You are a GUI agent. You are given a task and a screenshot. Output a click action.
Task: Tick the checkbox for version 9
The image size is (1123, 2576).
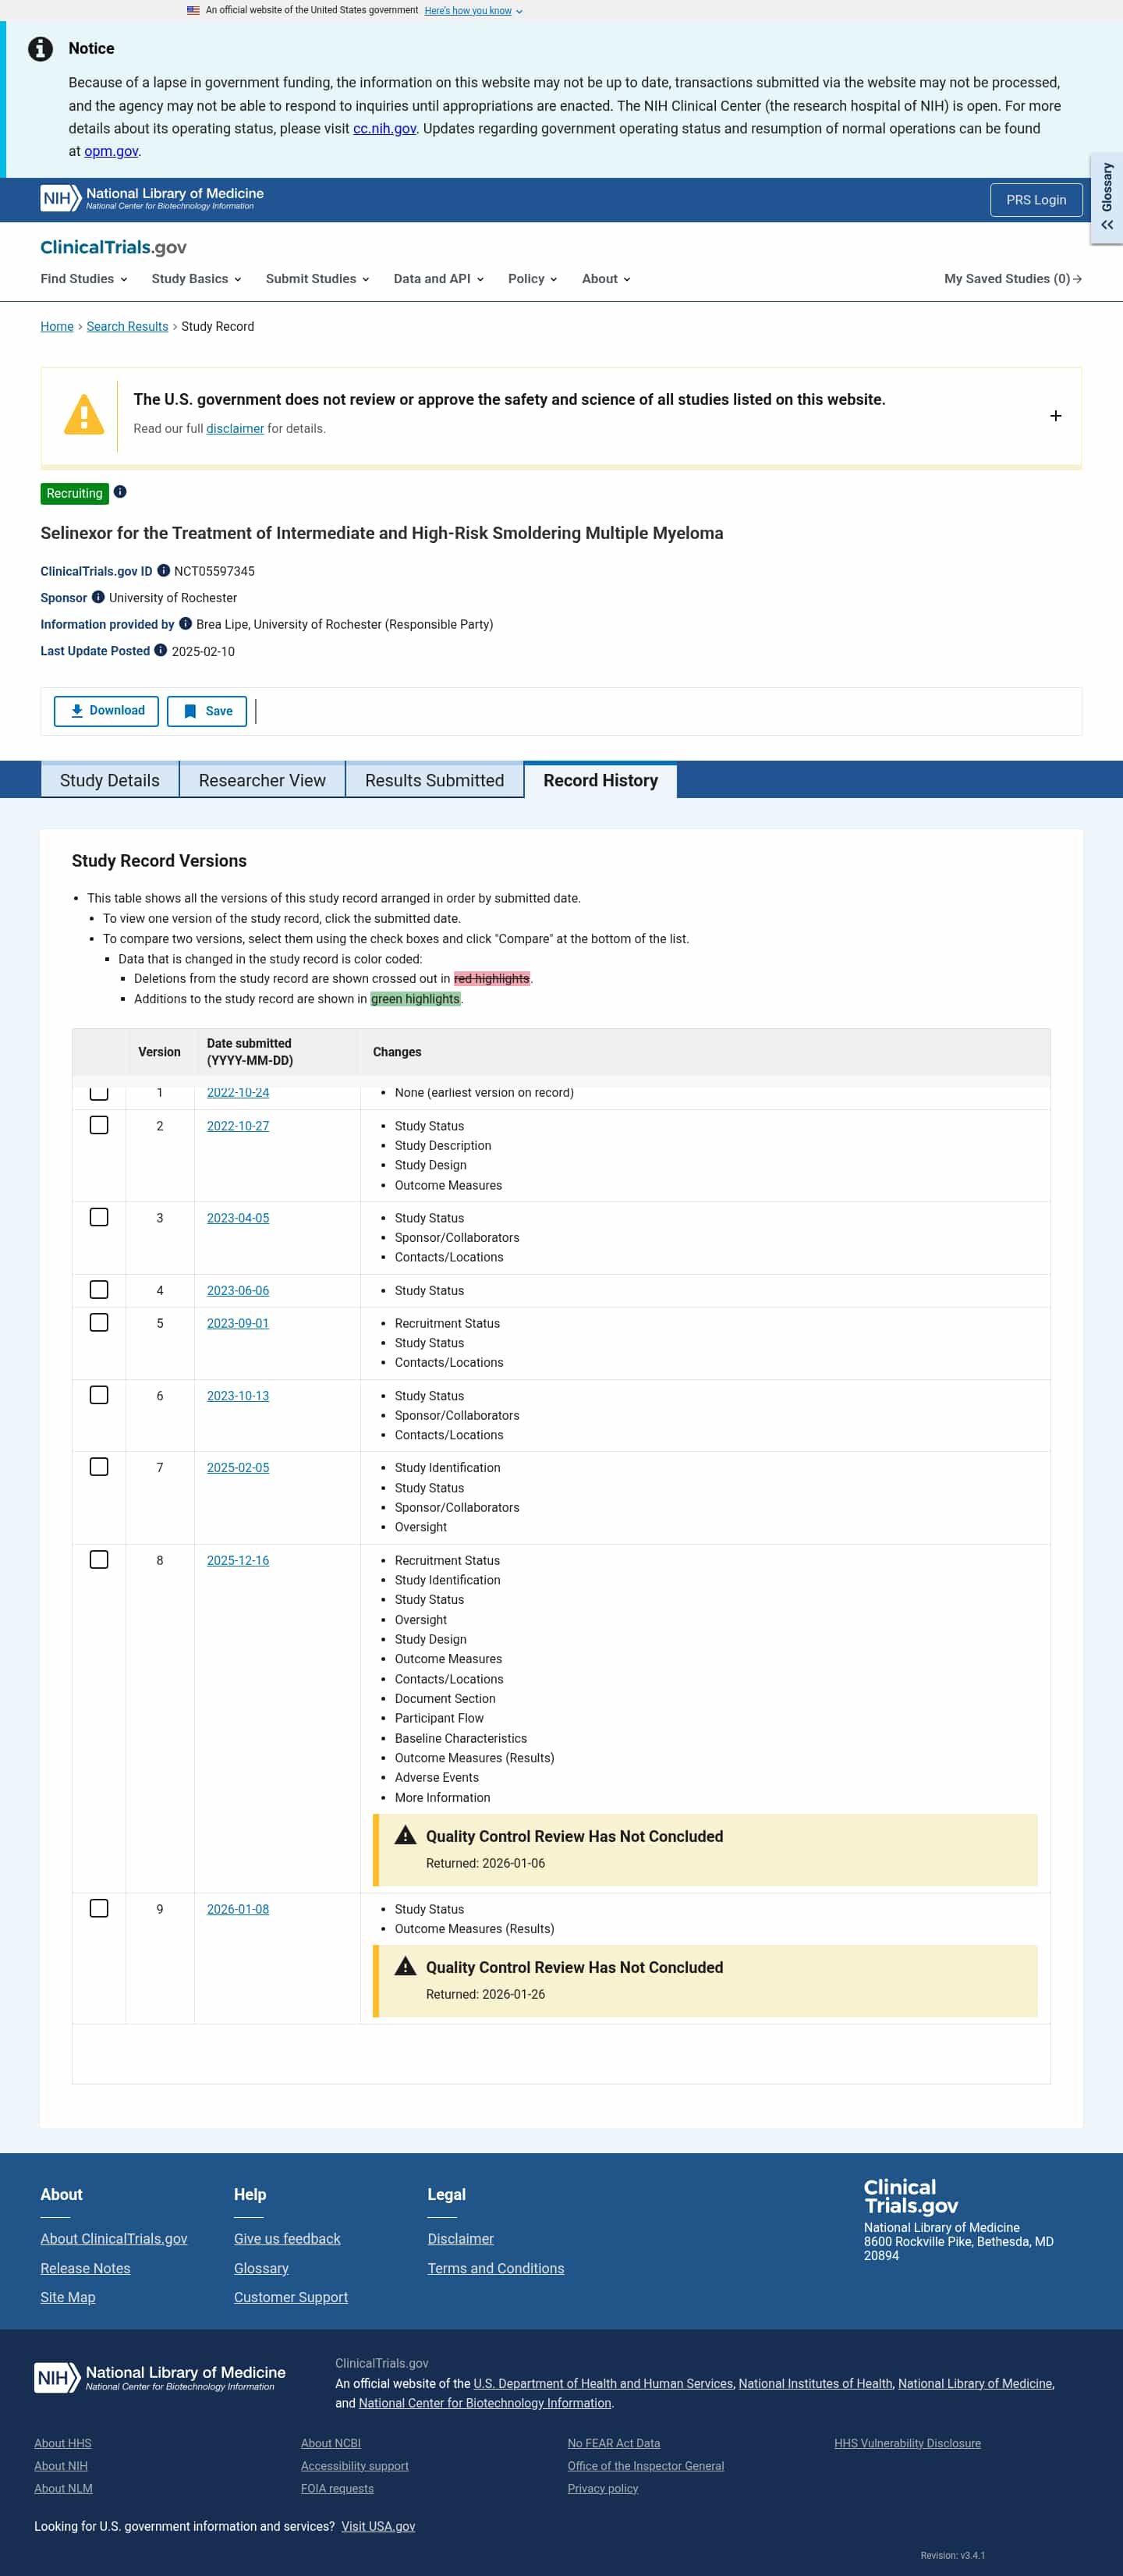pyautogui.click(x=99, y=1908)
